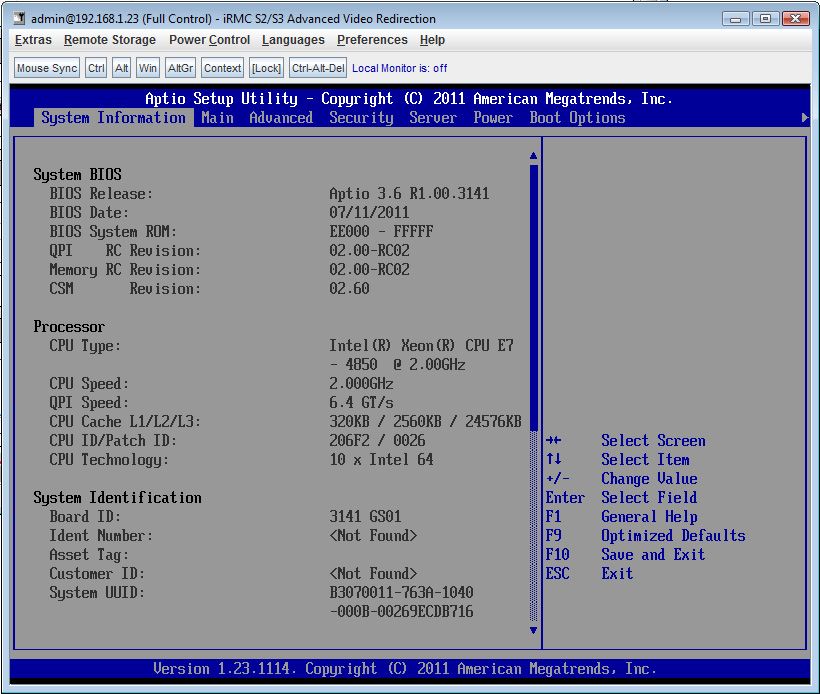Click the Ident Number label
The width and height of the screenshot is (820, 694).
click(101, 536)
